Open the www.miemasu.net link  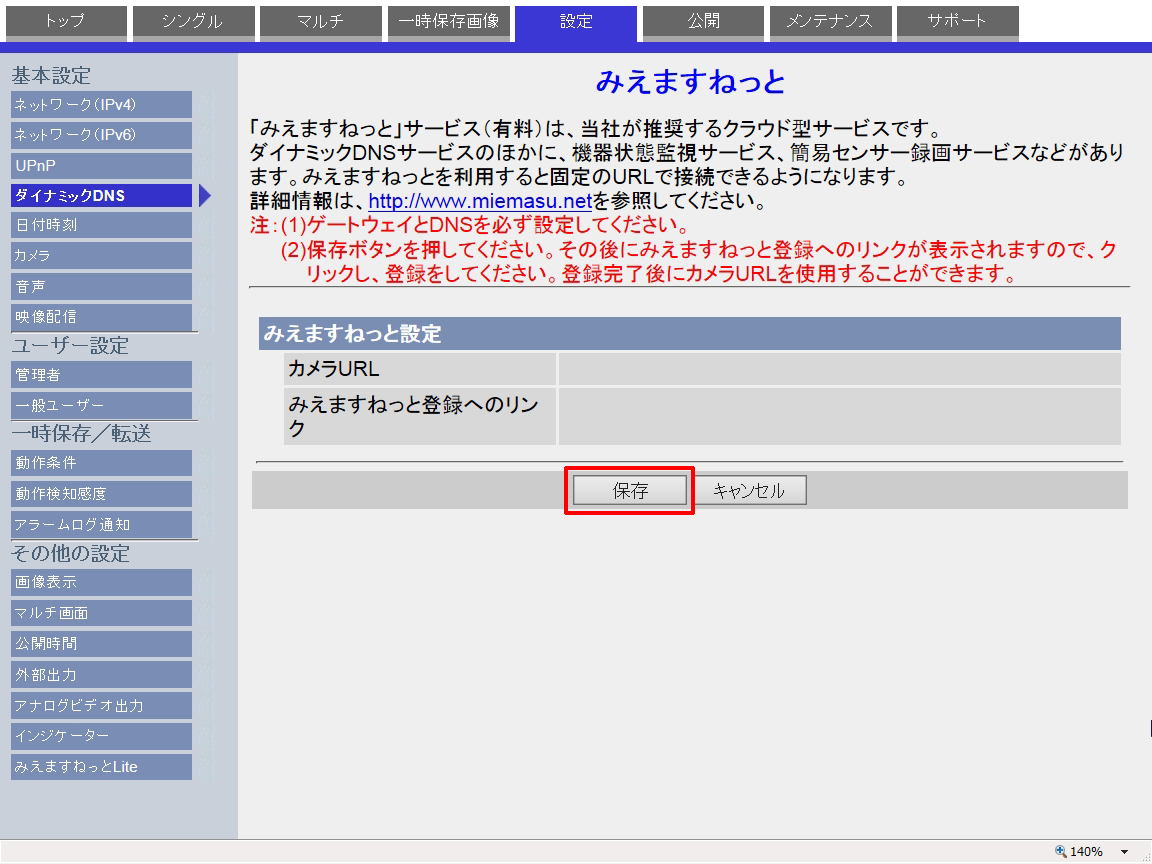coord(480,202)
